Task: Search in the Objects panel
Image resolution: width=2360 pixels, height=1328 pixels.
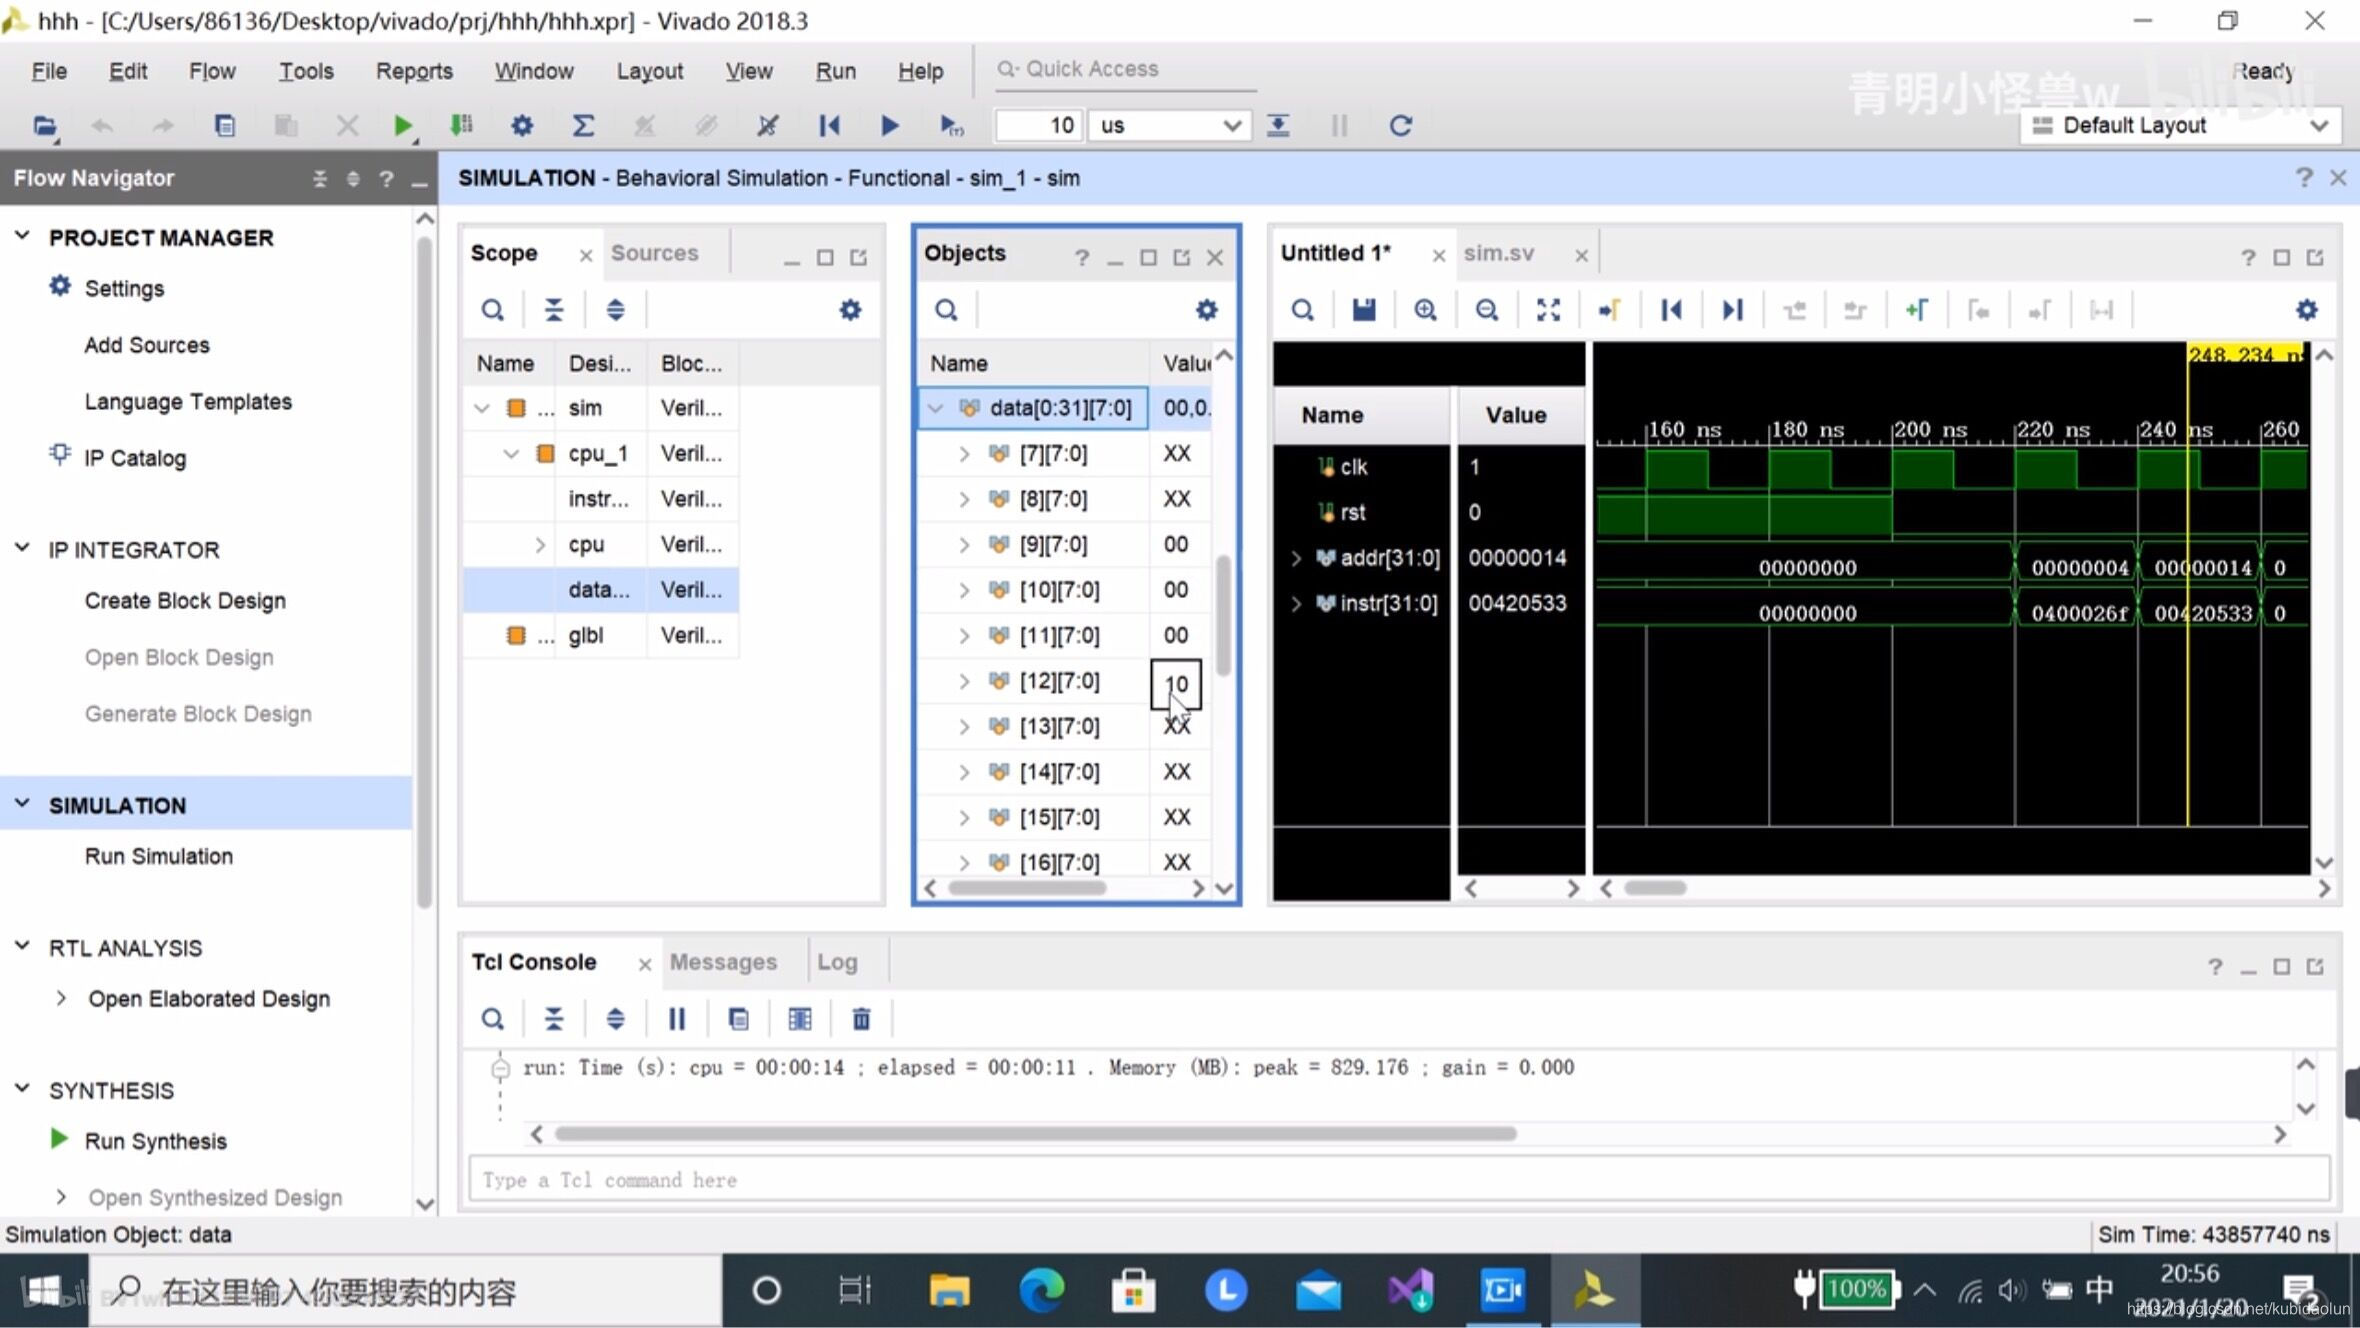Action: pyautogui.click(x=946, y=310)
